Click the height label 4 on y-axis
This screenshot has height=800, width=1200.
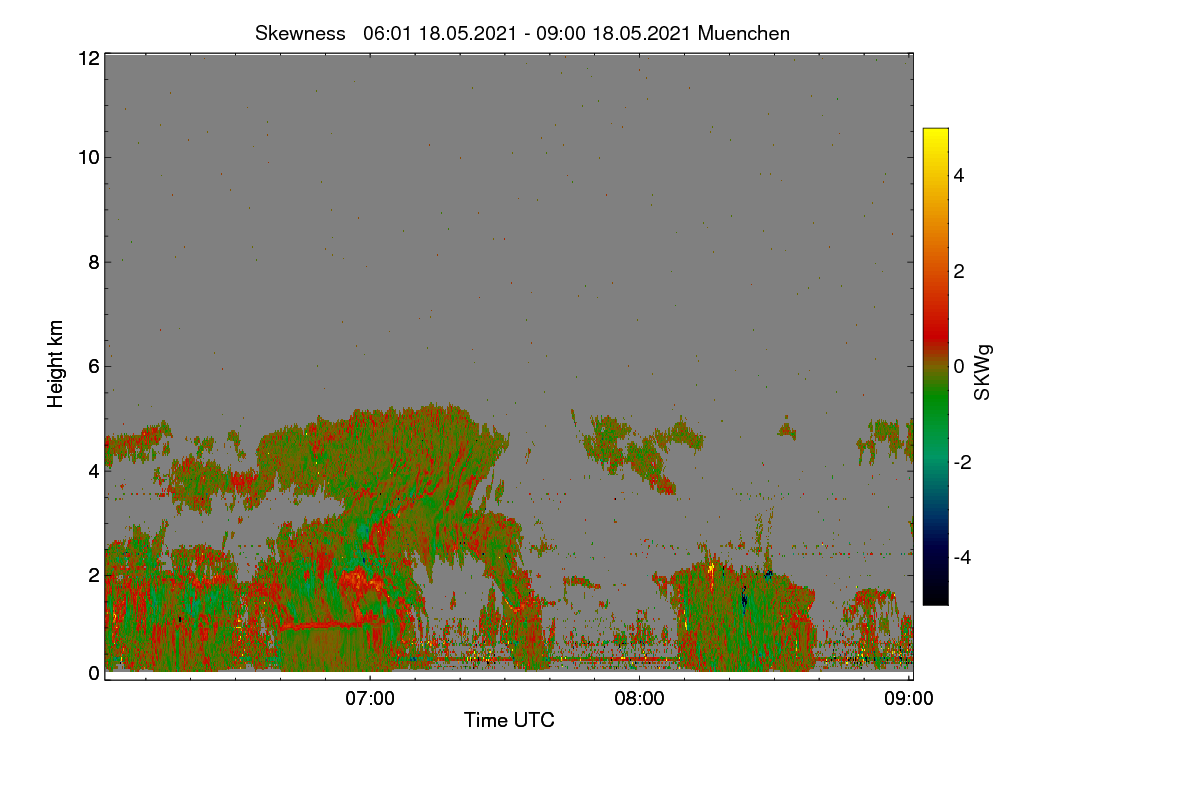coord(92,470)
